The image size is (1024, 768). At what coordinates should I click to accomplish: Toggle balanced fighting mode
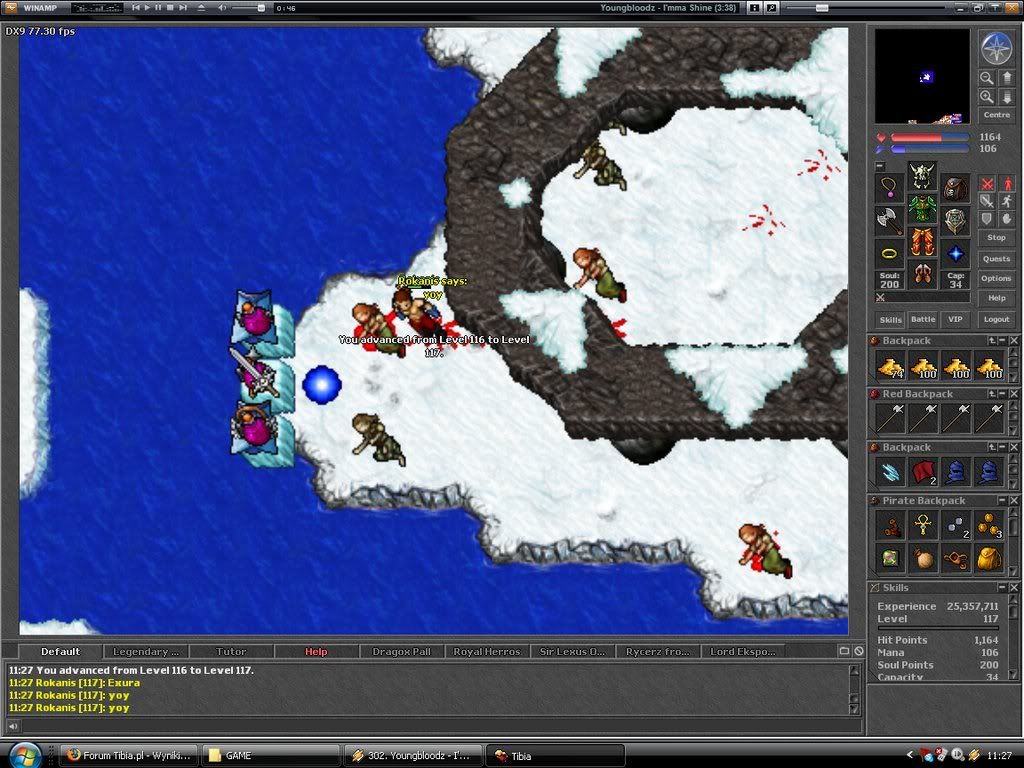coord(987,201)
